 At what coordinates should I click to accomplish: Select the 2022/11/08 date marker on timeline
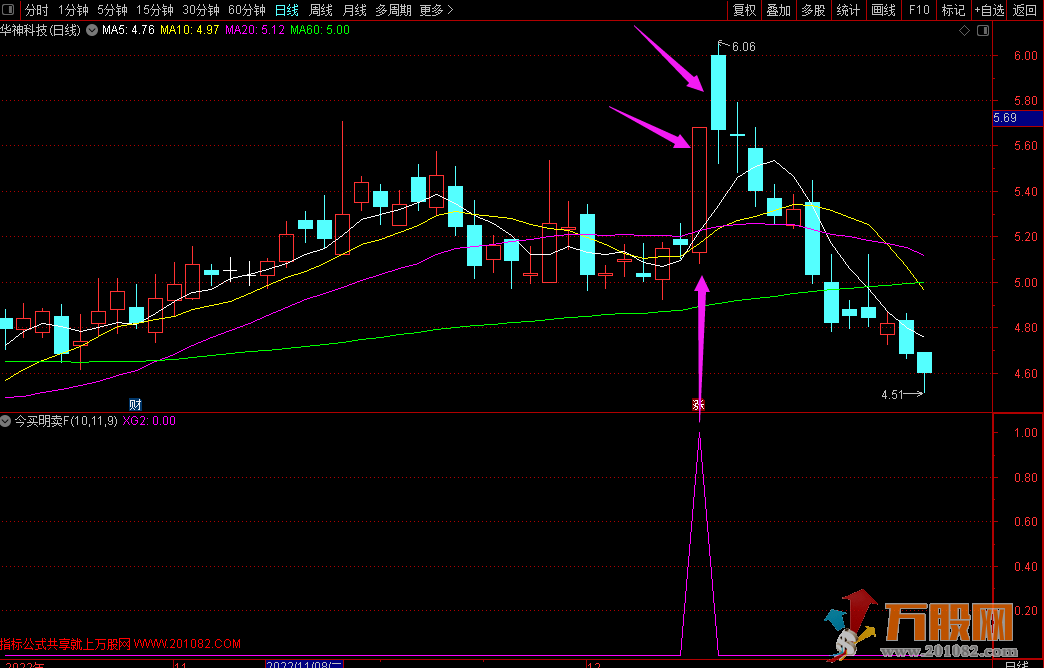tap(305, 663)
